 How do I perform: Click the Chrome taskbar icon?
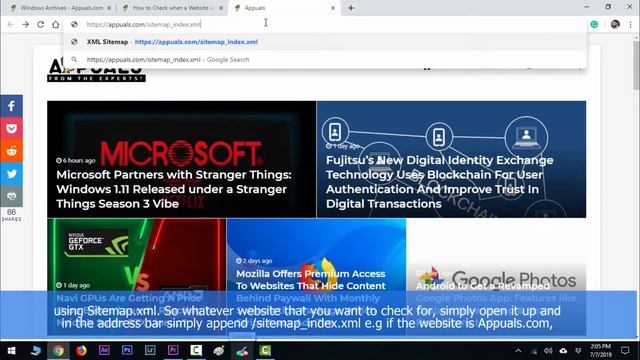click(58, 351)
